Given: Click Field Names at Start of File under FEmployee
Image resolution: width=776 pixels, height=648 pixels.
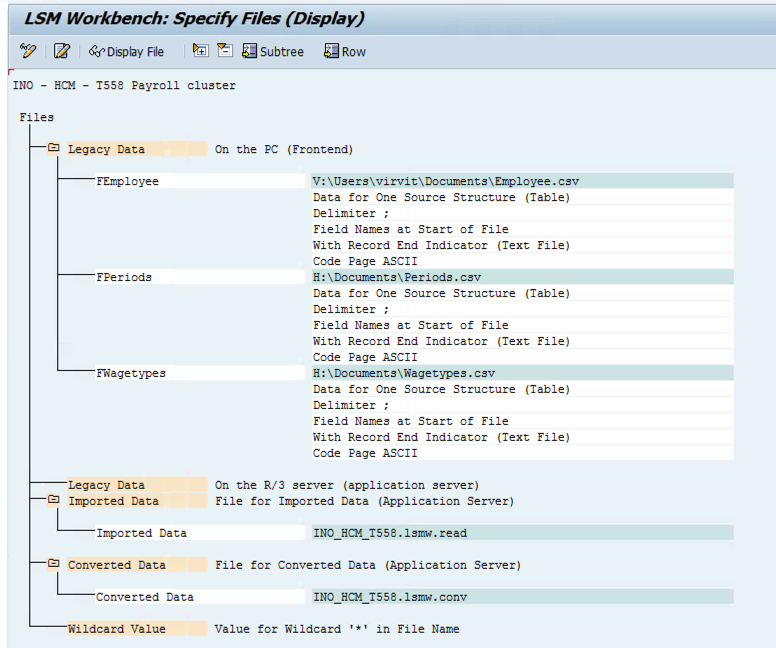Looking at the screenshot, I should [x=523, y=229].
